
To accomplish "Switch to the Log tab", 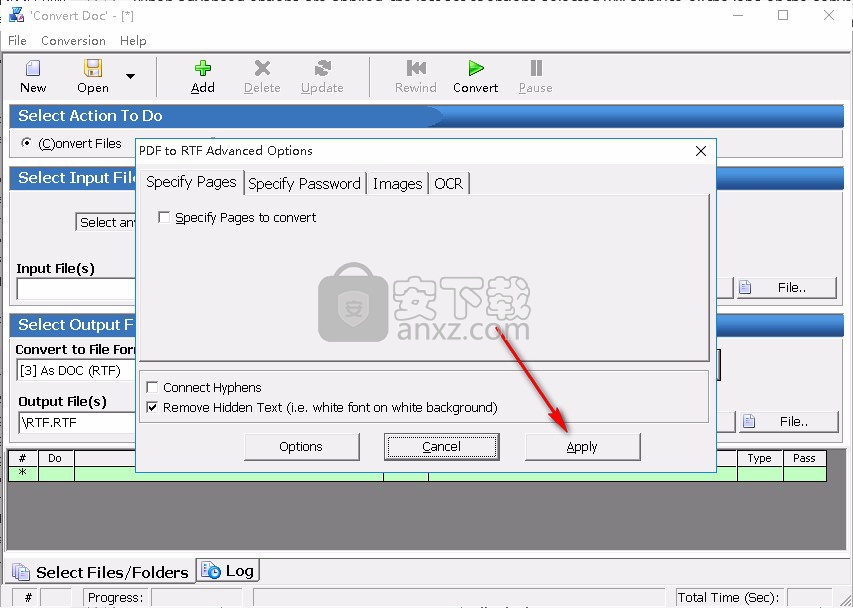I will [x=227, y=571].
